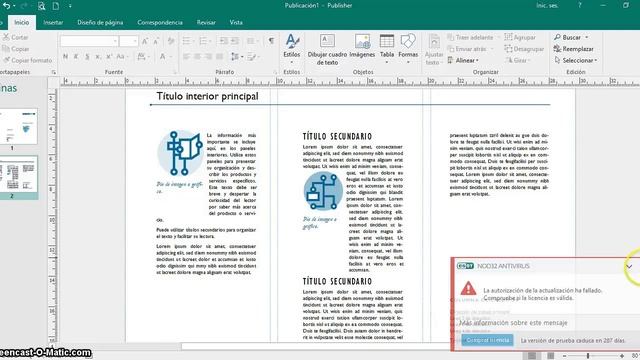Click the zoom out minus button
The height and width of the screenshot is (360, 640).
point(564,356)
